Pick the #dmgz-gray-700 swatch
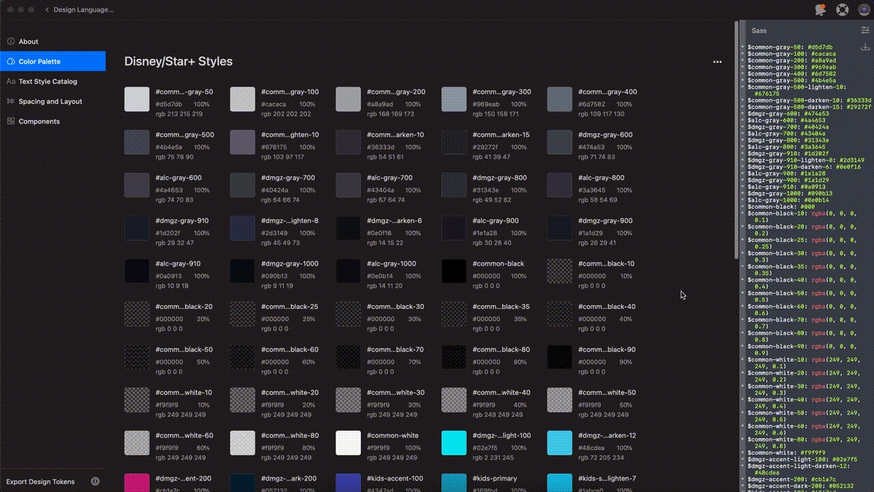 click(x=242, y=185)
